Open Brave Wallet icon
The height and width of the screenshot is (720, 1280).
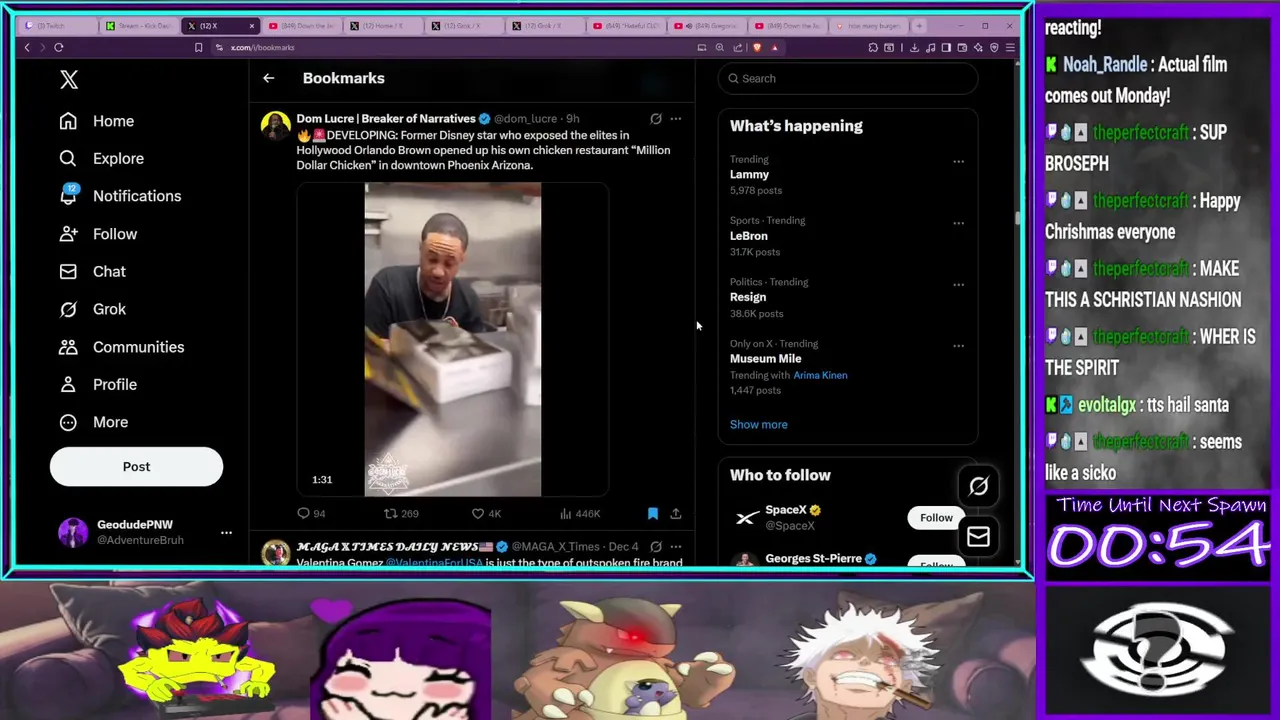coord(962,47)
